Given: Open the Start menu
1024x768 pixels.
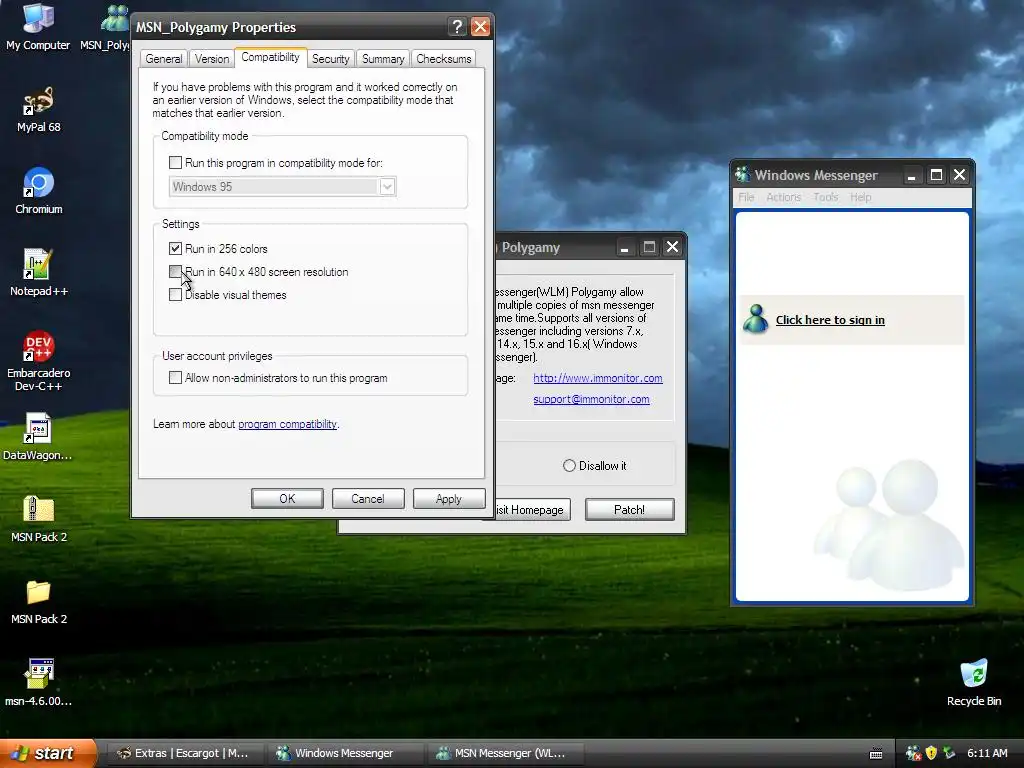Looking at the screenshot, I should 48,753.
